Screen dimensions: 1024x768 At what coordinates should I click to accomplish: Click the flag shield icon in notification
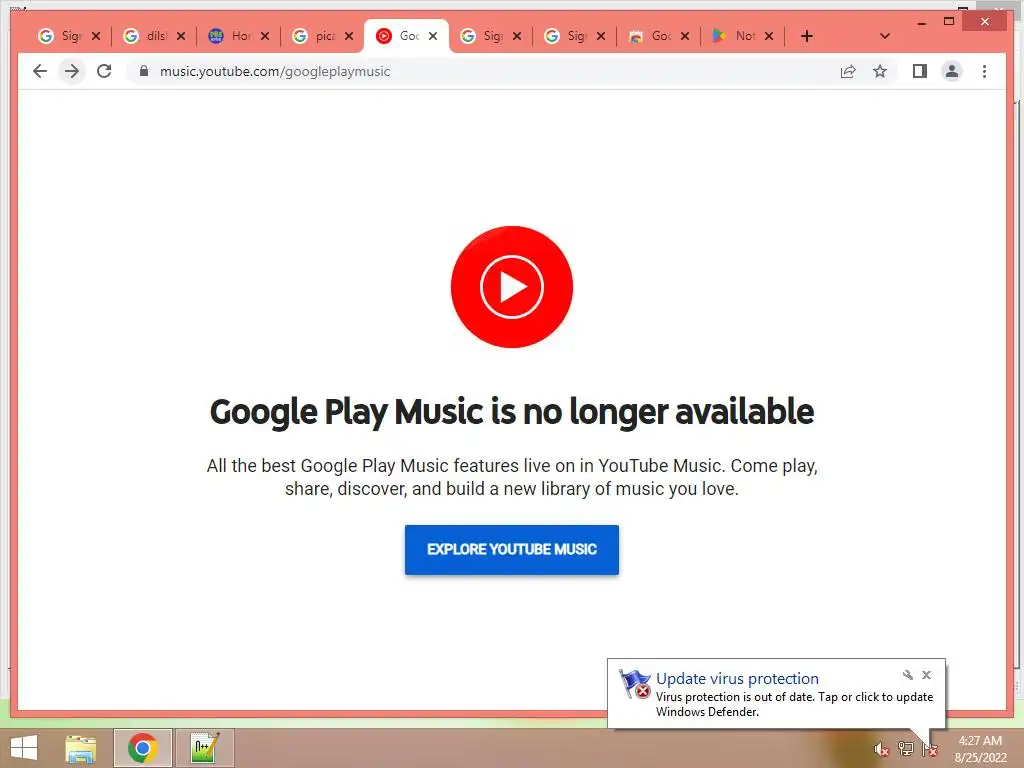635,684
